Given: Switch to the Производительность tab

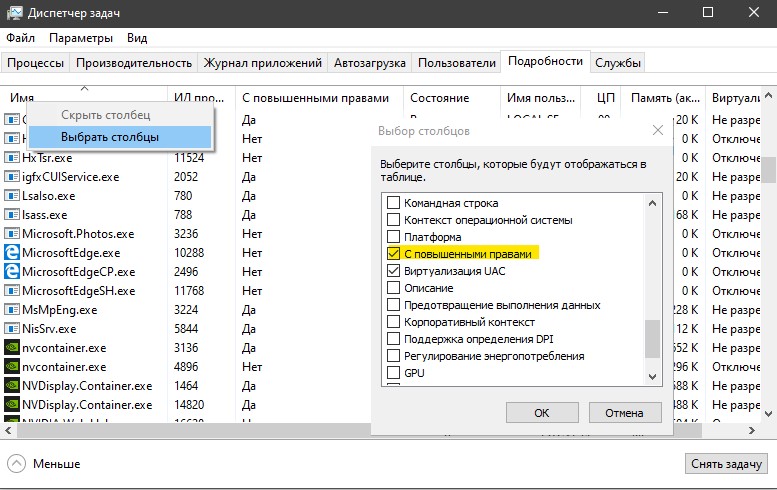Looking at the screenshot, I should 134,63.
